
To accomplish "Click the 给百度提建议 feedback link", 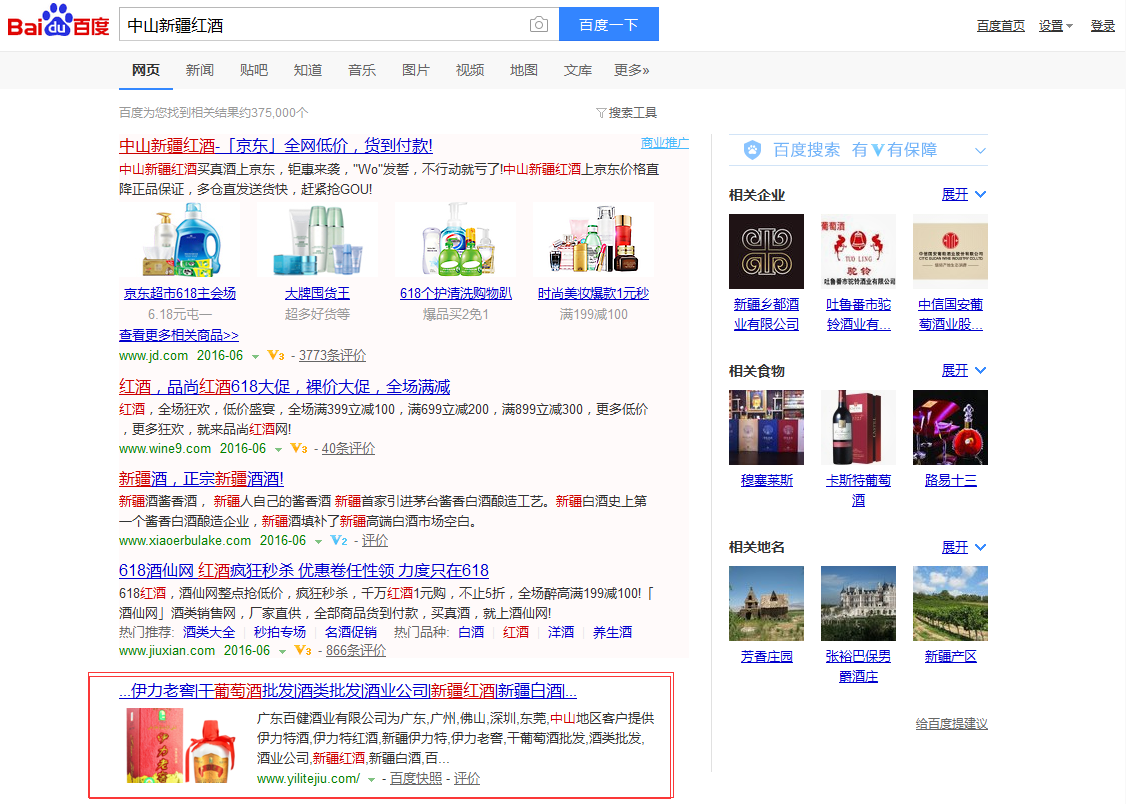I will pos(951,724).
